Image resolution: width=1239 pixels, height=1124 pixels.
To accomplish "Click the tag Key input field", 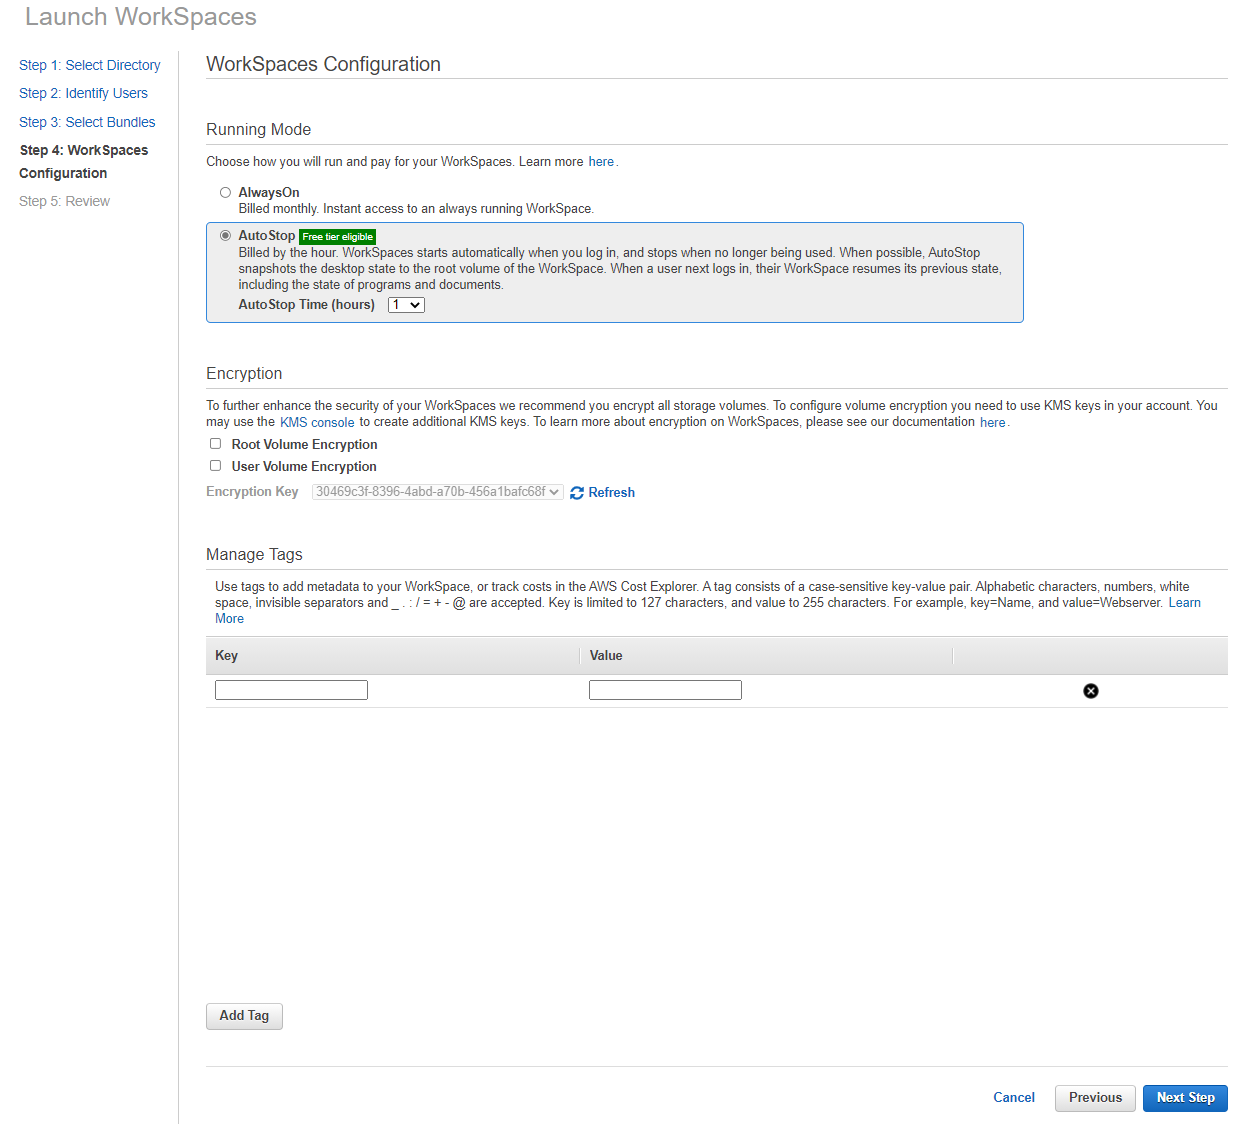I will click(x=291, y=690).
